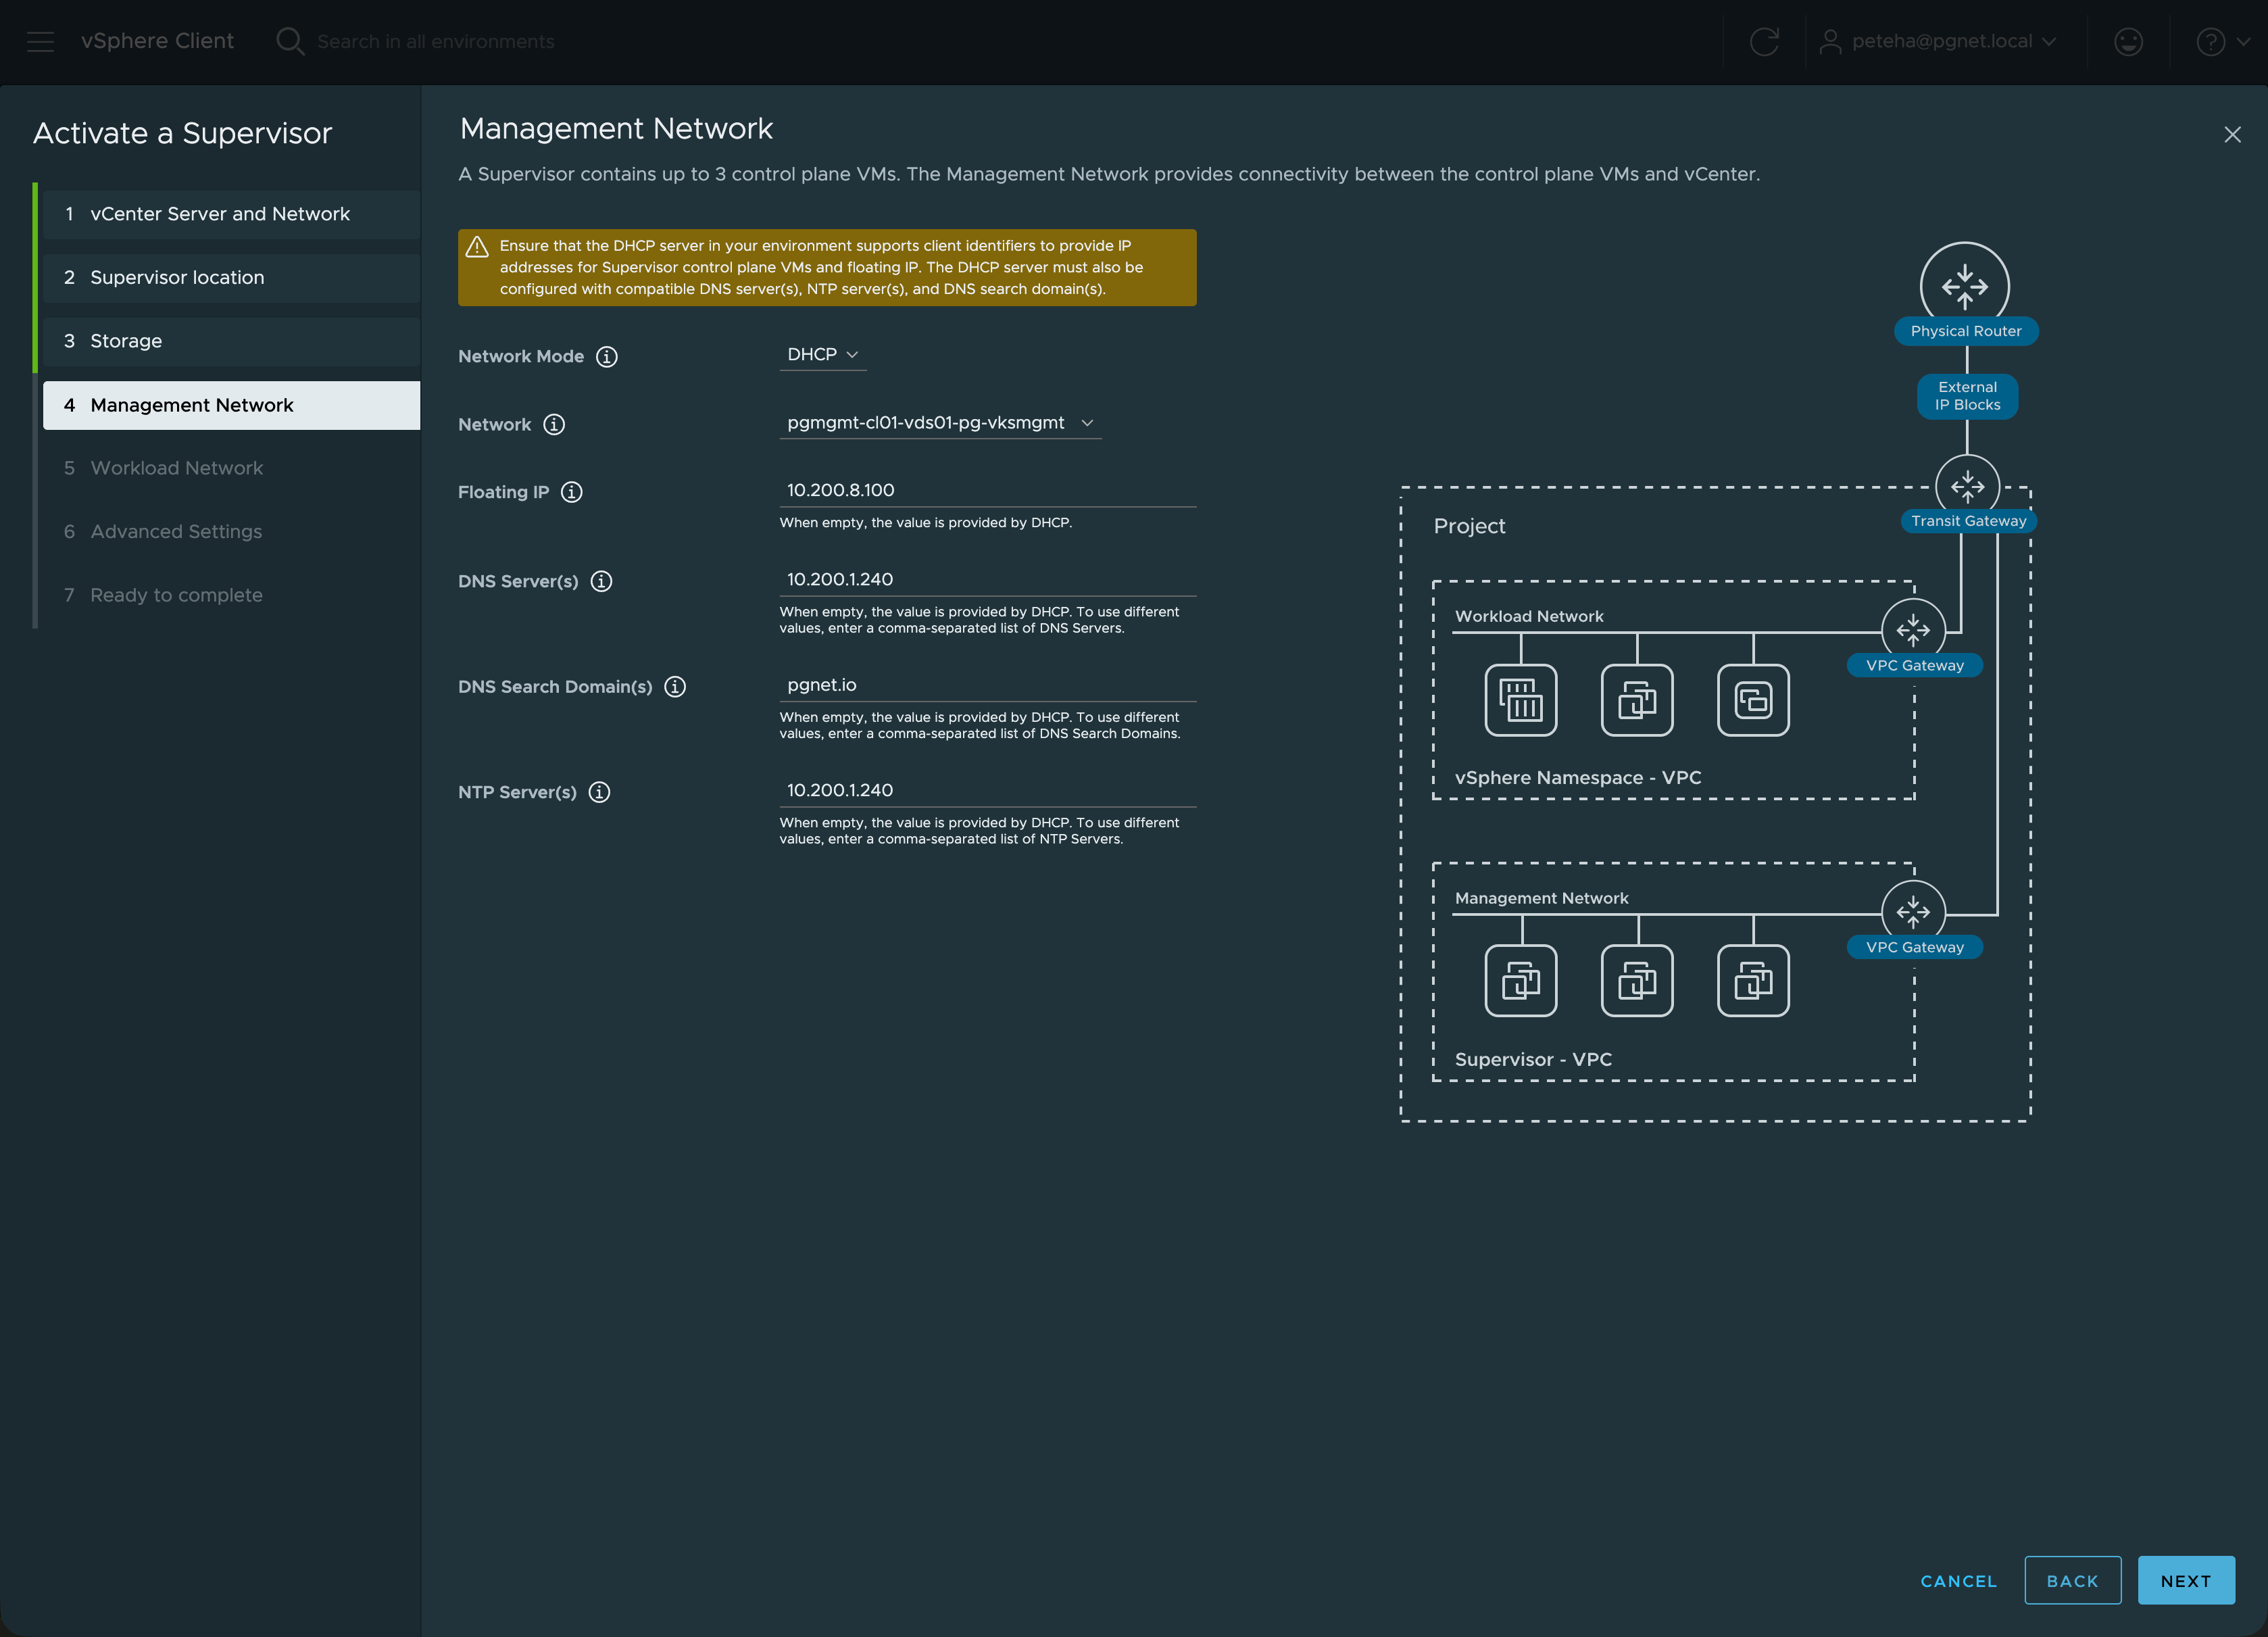2268x1637 pixels.
Task: Click the CANCEL button
Action: tap(1958, 1581)
